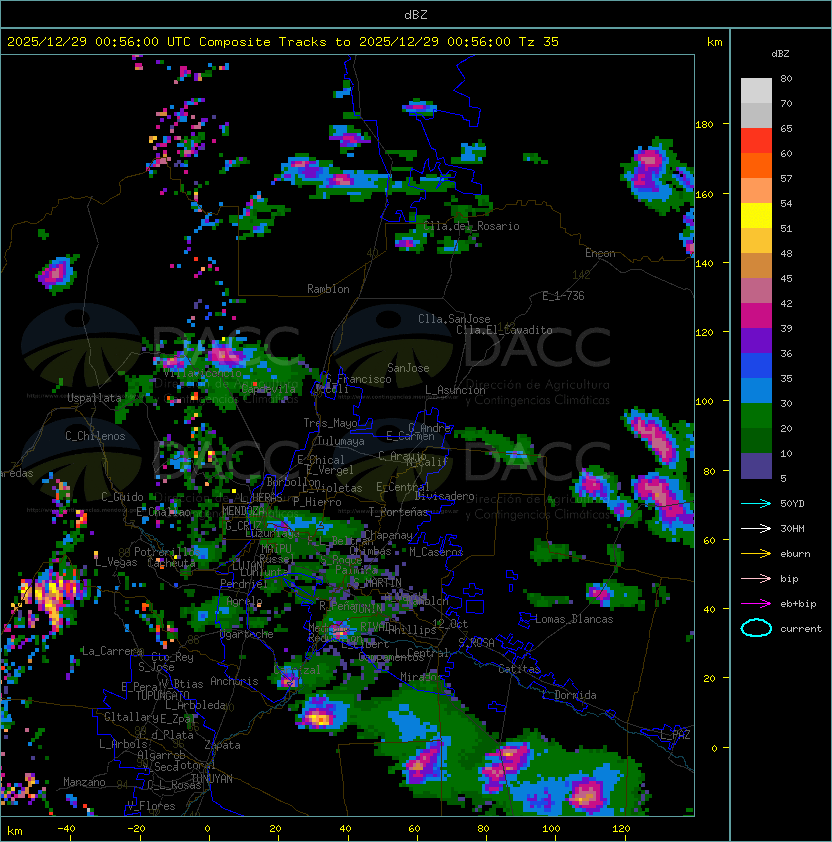Click the 'TUNUYAN' place label
The height and width of the screenshot is (842, 832).
tap(212, 779)
